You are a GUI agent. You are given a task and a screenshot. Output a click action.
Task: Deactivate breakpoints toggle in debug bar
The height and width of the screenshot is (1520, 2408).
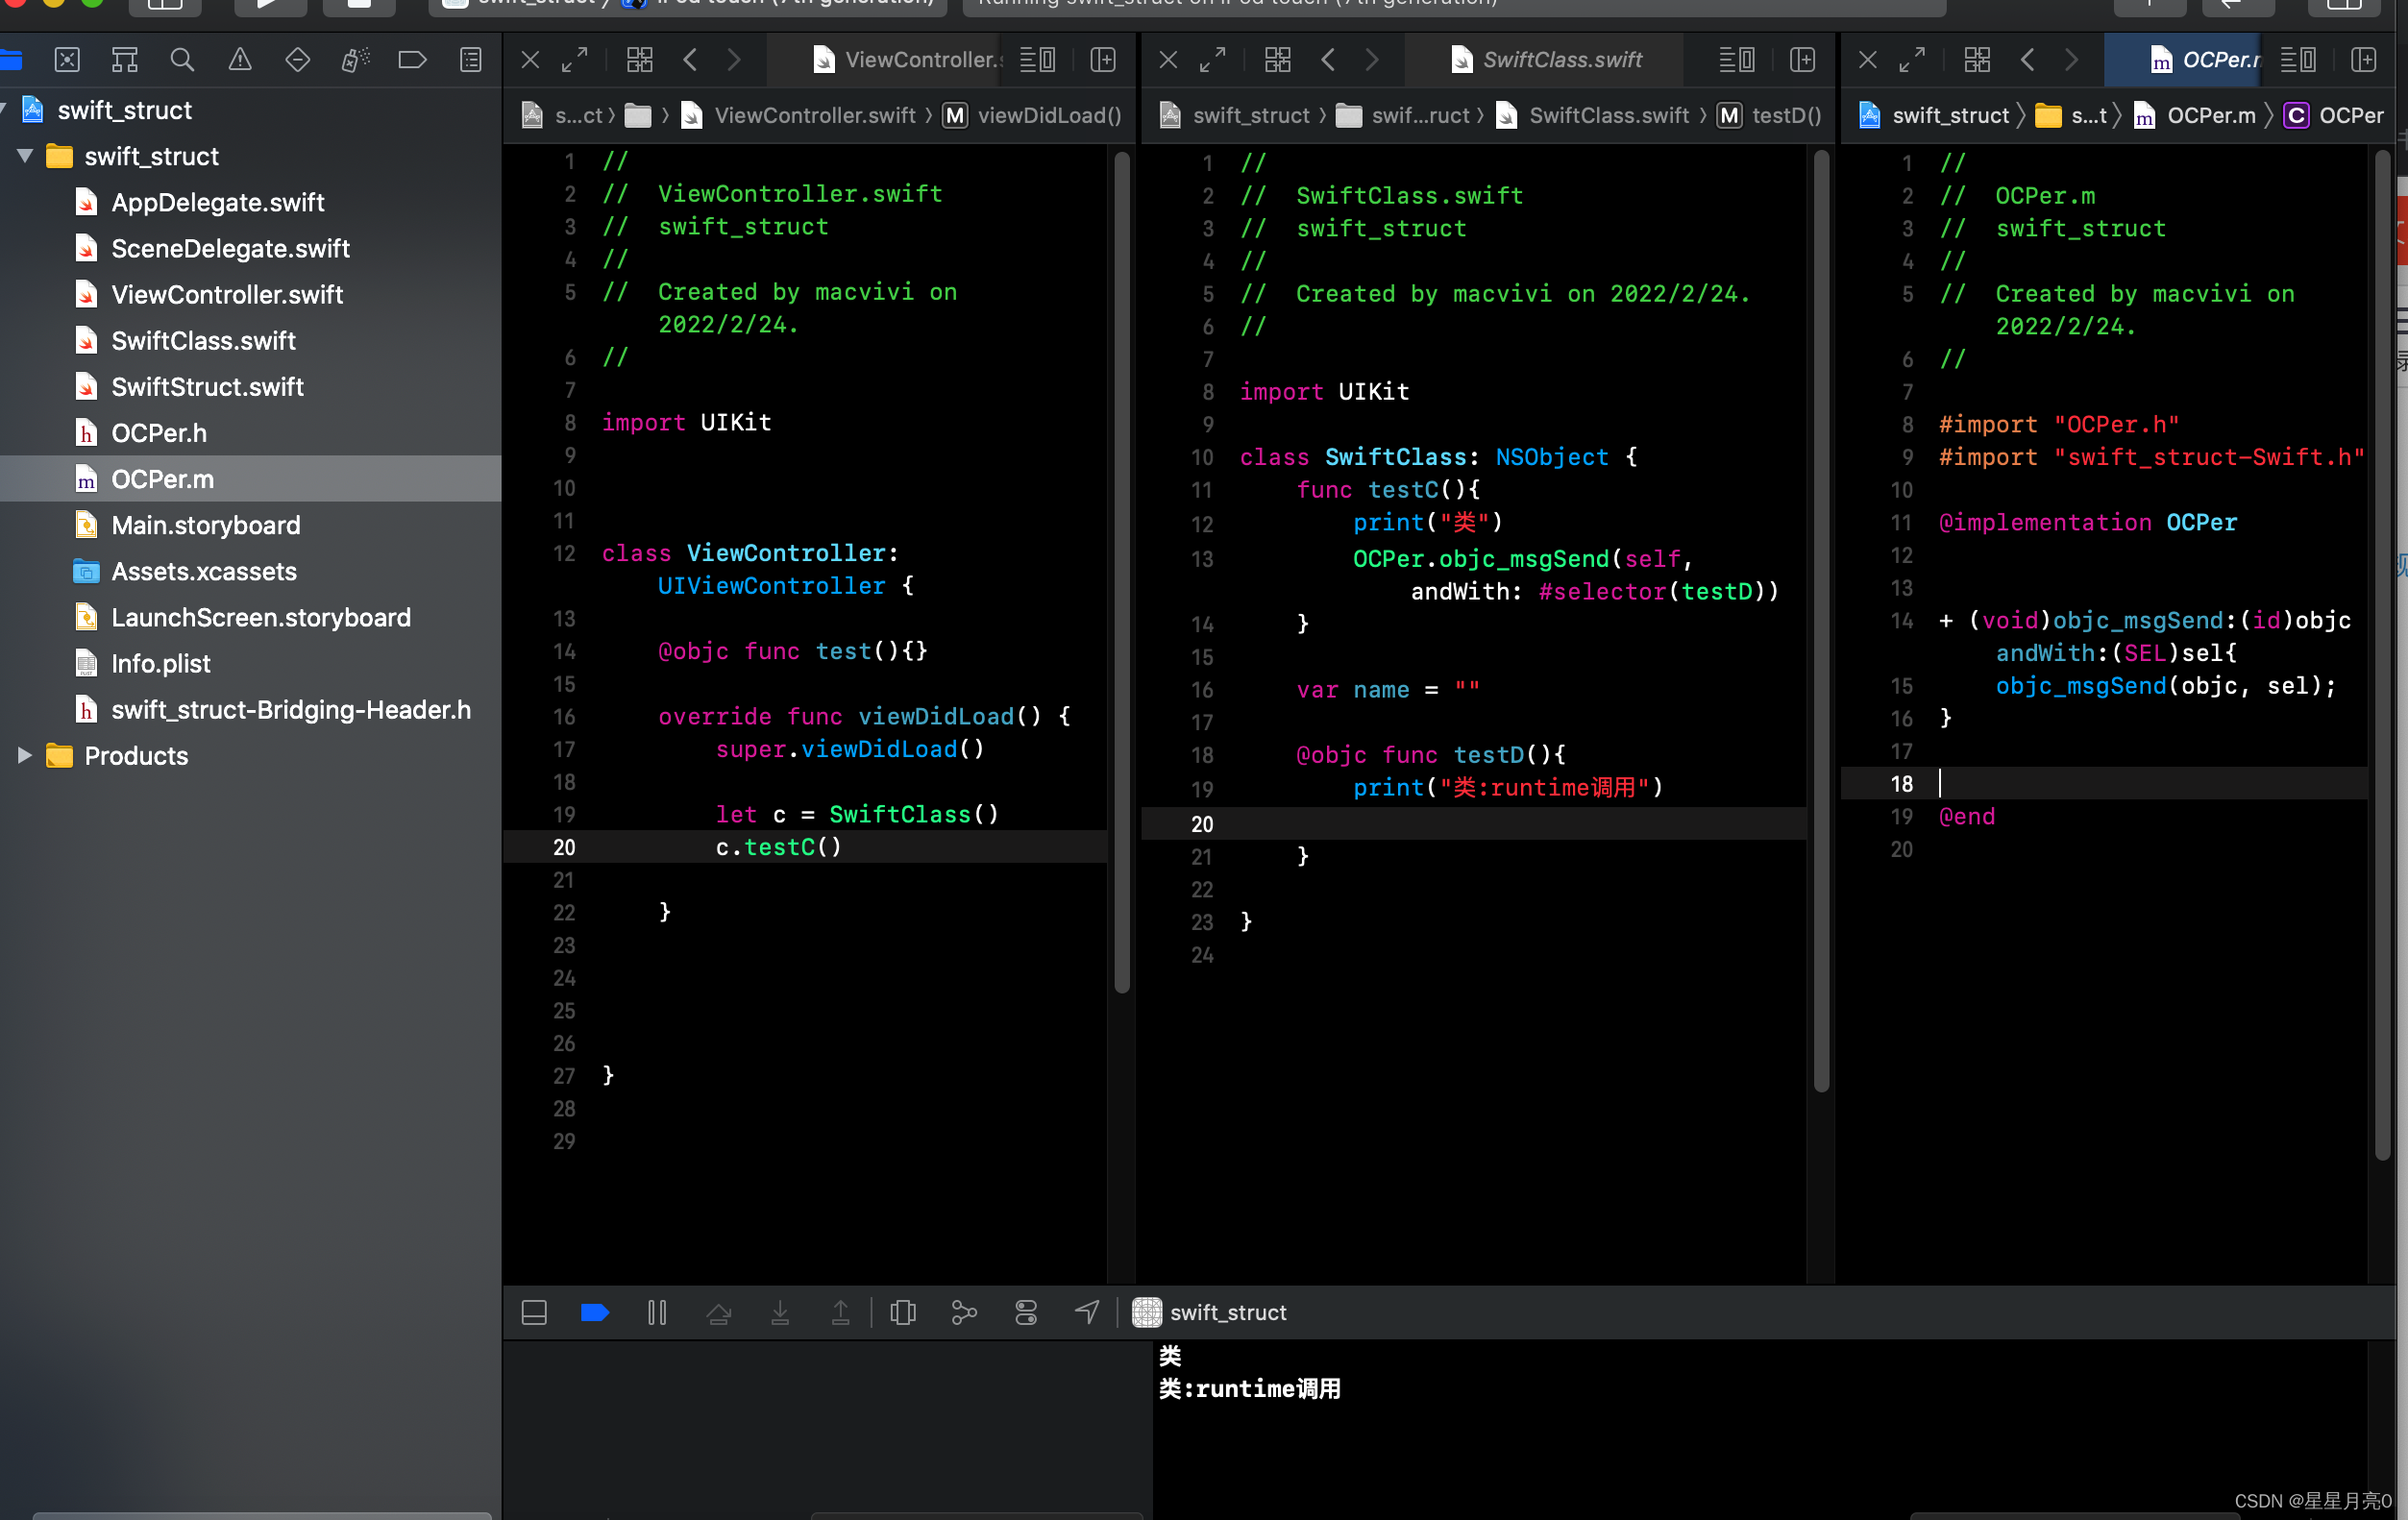tap(595, 1312)
